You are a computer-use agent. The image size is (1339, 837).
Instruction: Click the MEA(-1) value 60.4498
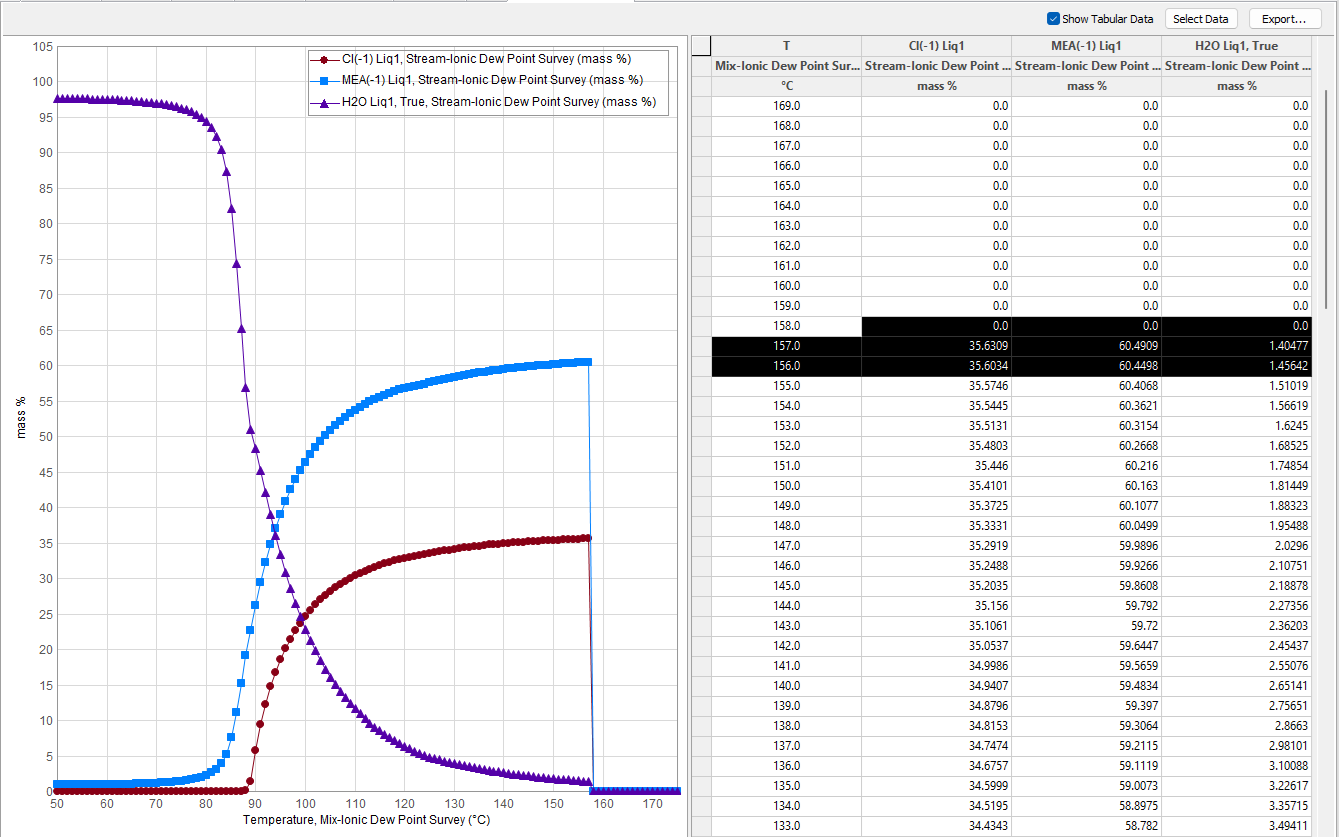click(1086, 366)
